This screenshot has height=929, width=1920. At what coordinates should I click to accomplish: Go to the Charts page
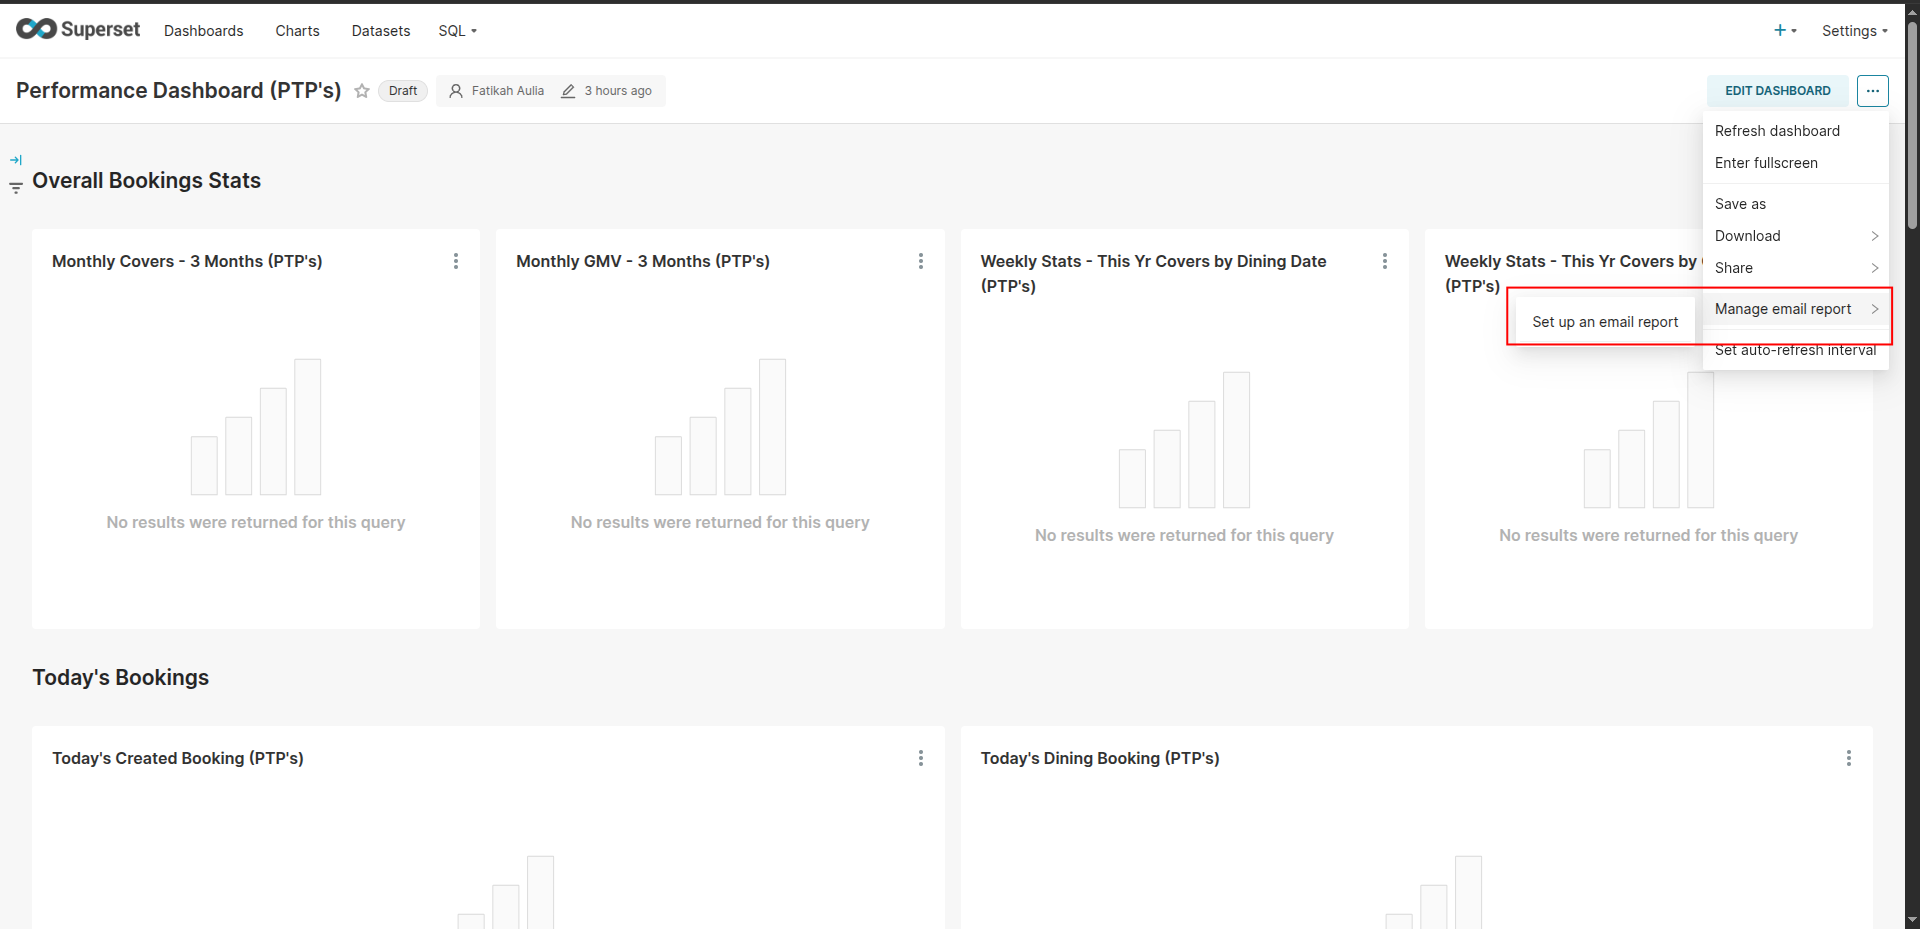(x=297, y=31)
